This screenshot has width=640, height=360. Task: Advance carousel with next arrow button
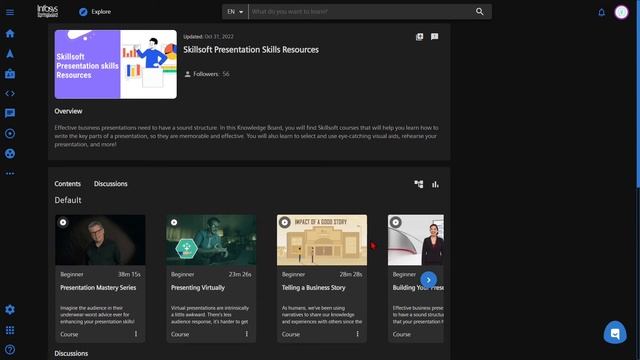(428, 280)
